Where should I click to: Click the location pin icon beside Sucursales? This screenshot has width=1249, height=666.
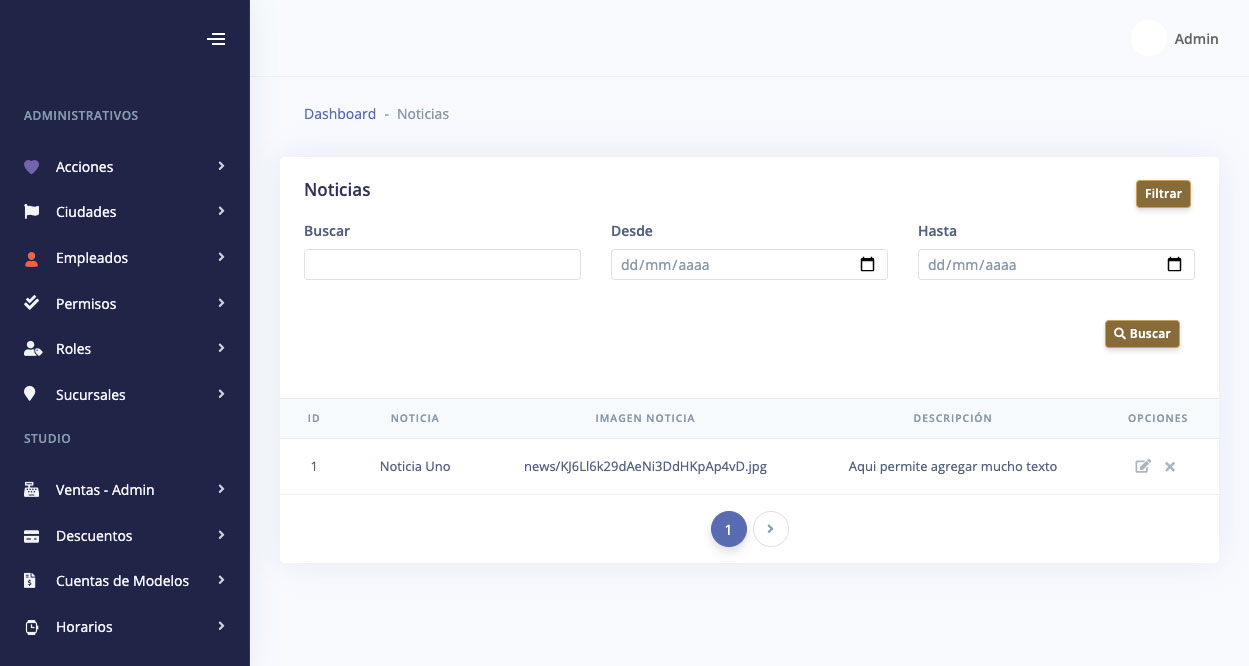pyautogui.click(x=31, y=394)
